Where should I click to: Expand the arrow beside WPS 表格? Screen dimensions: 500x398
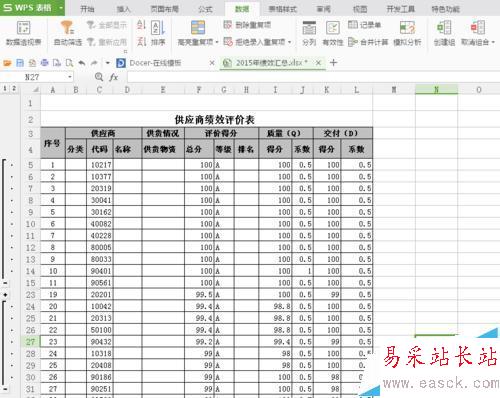click(61, 7)
